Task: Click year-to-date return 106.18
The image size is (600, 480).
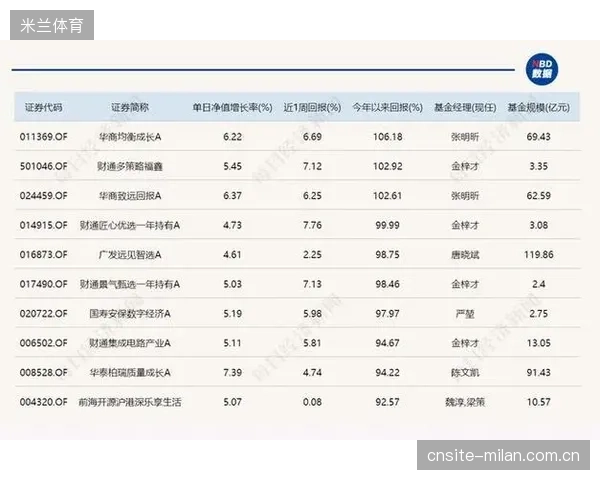Action: coord(388,137)
